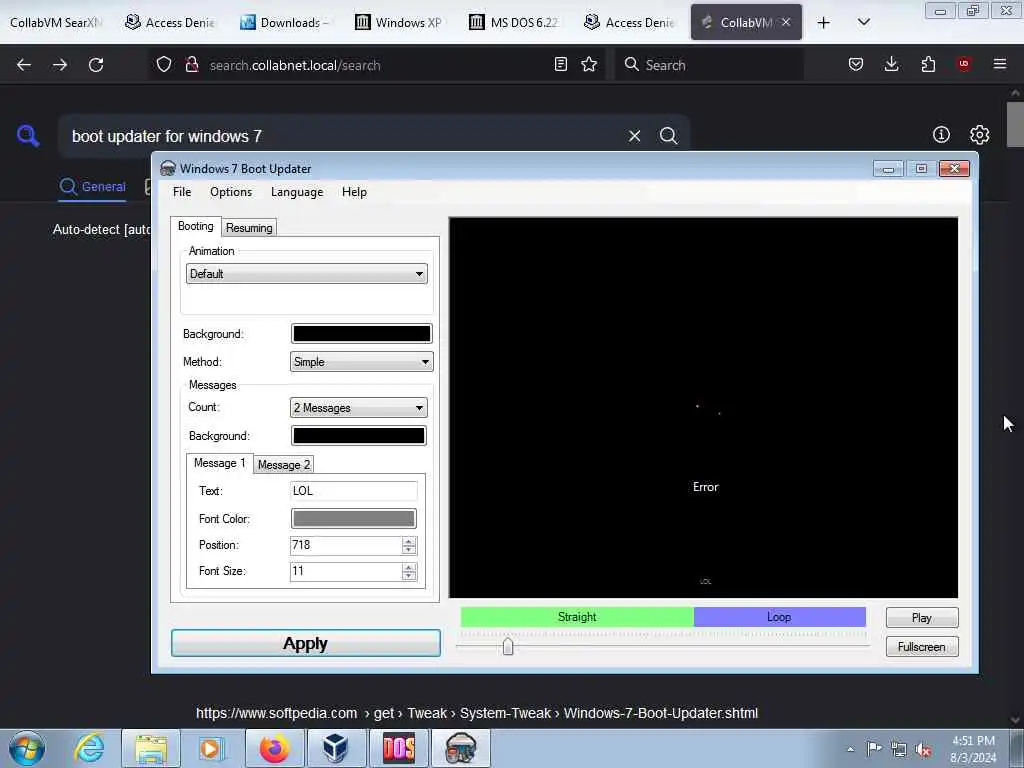Screen dimensions: 1024x768
Task: Decrease the Font Size with down arrow
Action: (x=409, y=576)
